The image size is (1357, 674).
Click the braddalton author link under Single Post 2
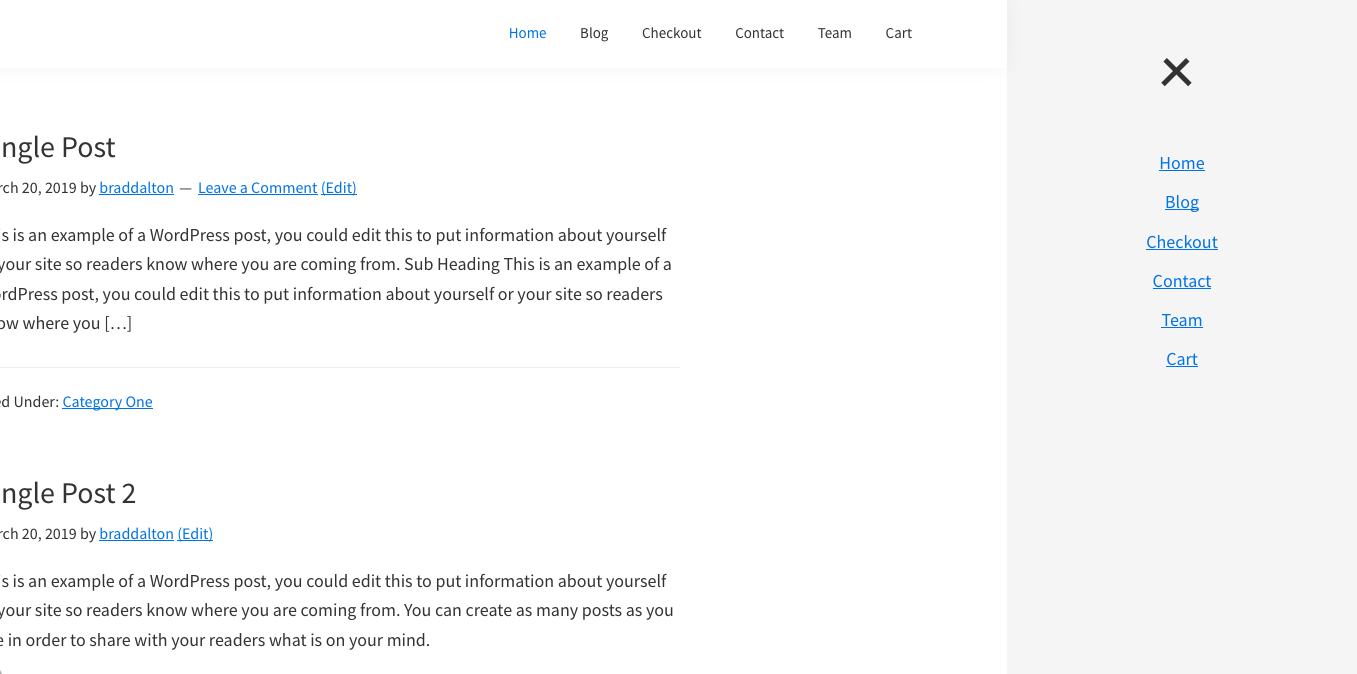[136, 534]
